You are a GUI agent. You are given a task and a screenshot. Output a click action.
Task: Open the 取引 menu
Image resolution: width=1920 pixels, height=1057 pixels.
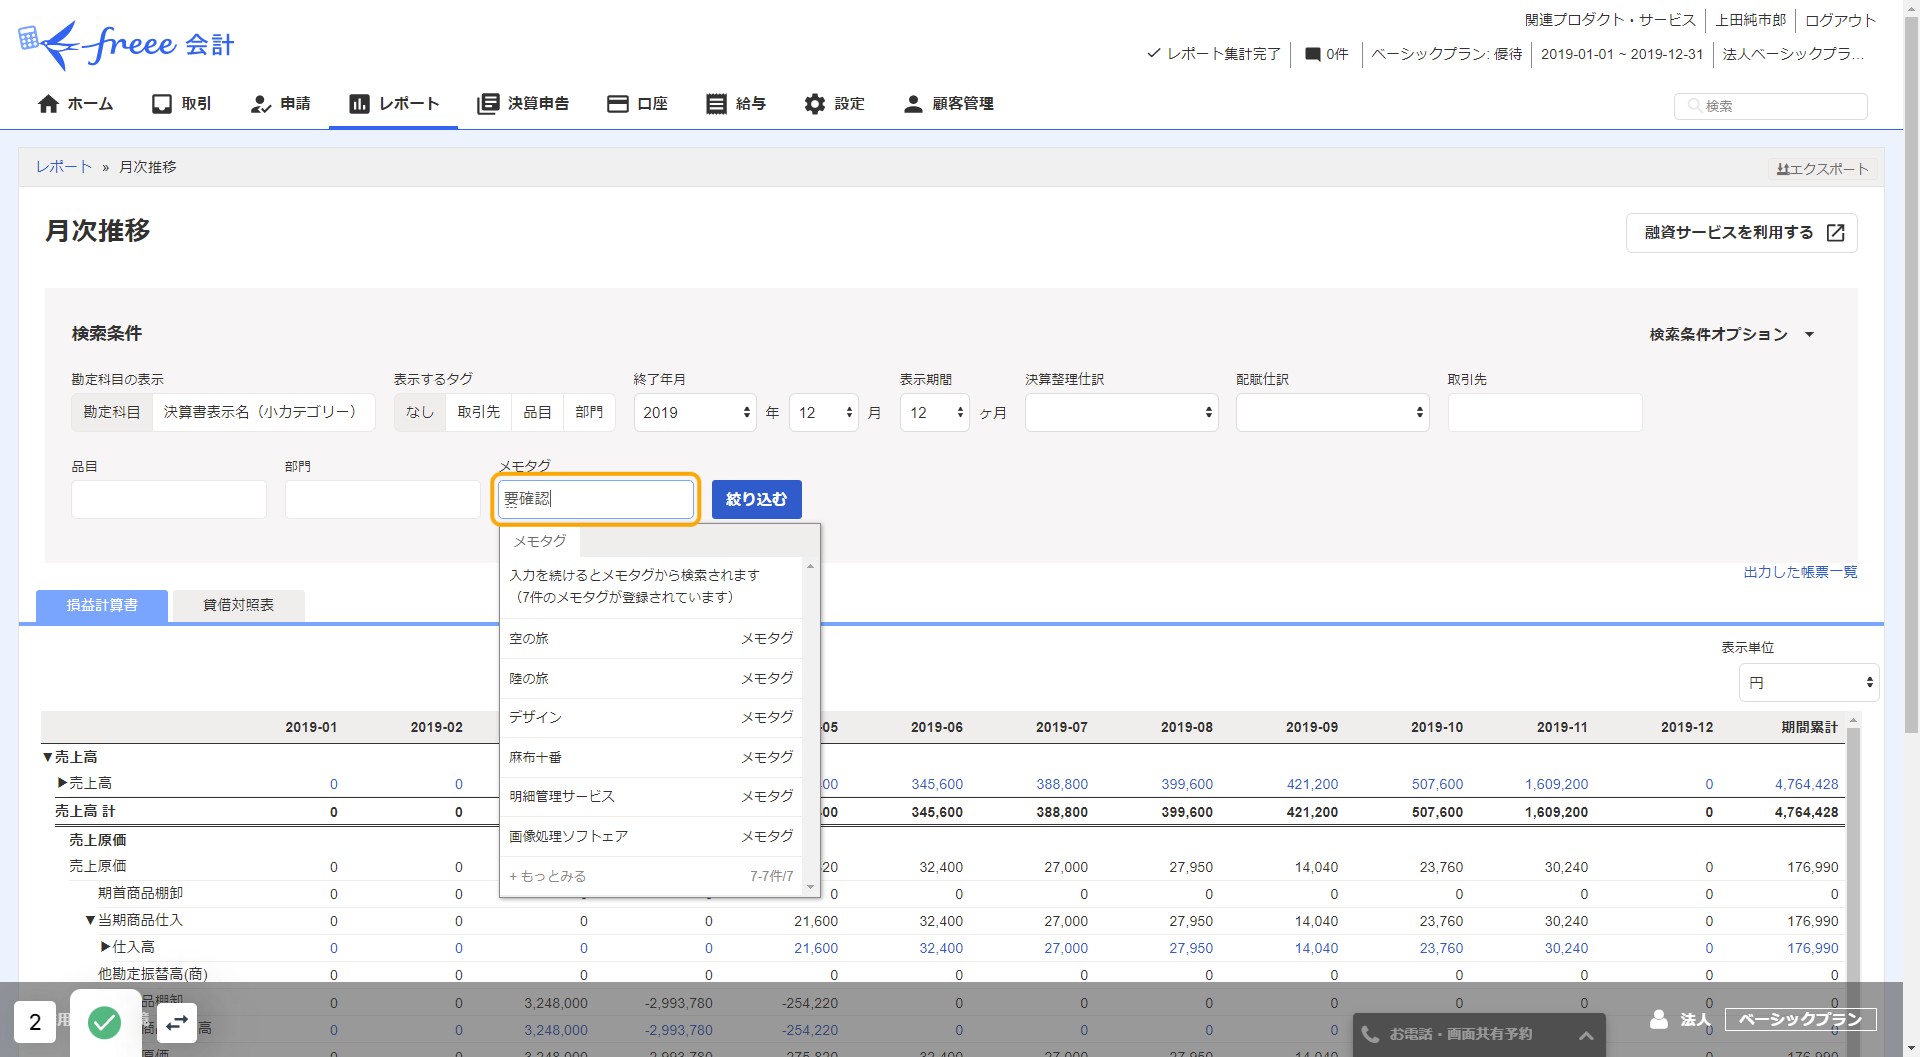(x=181, y=104)
